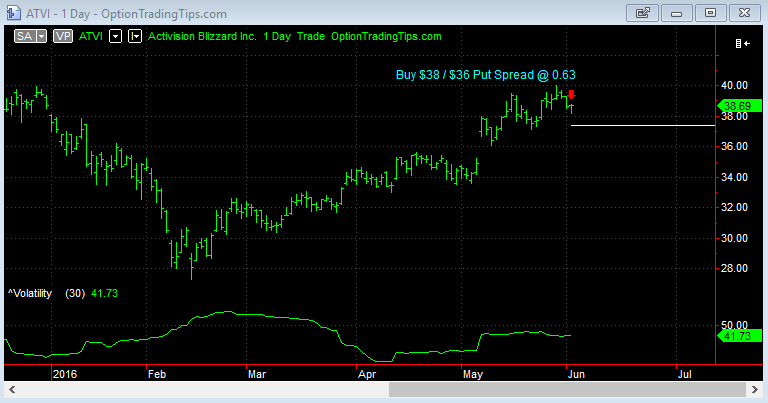Viewport: 768px width, 403px height.
Task: Click the May date axis label
Action: tap(473, 375)
